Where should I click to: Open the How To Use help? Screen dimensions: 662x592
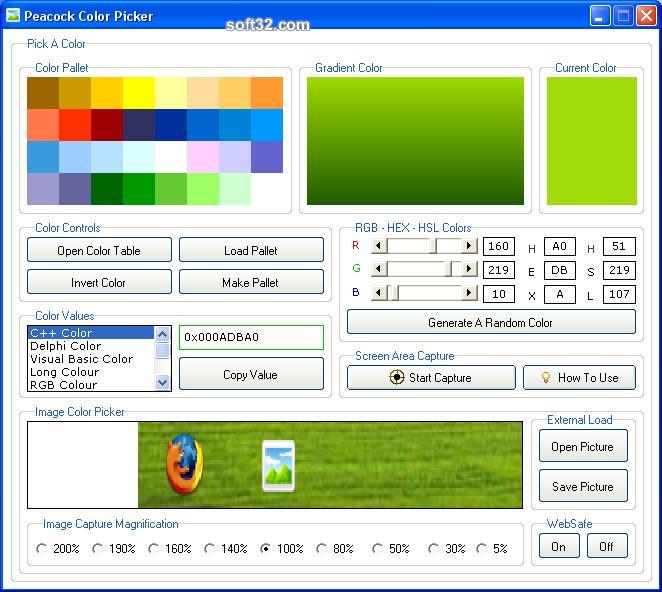click(579, 377)
